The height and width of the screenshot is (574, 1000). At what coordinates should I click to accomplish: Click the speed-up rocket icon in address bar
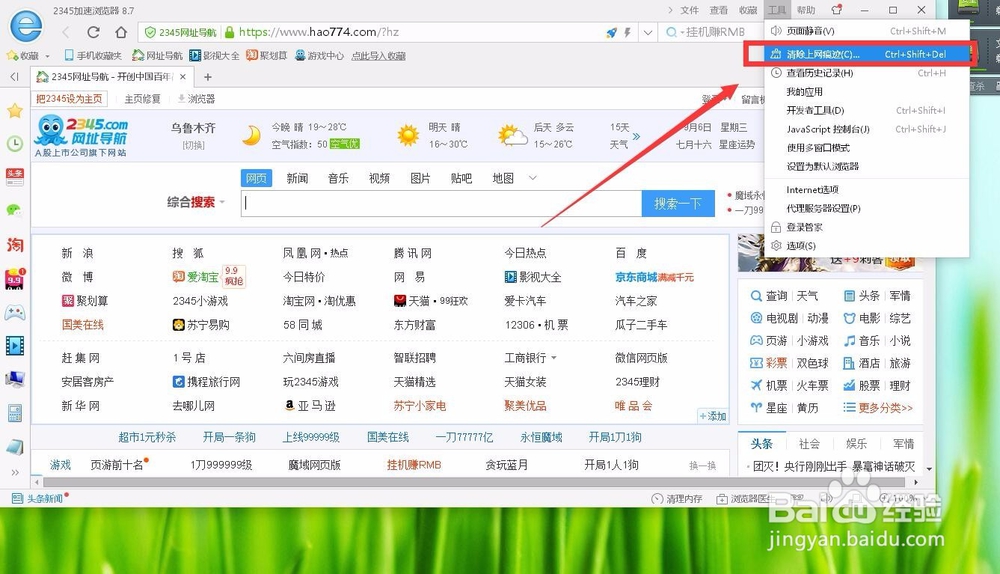coord(612,32)
